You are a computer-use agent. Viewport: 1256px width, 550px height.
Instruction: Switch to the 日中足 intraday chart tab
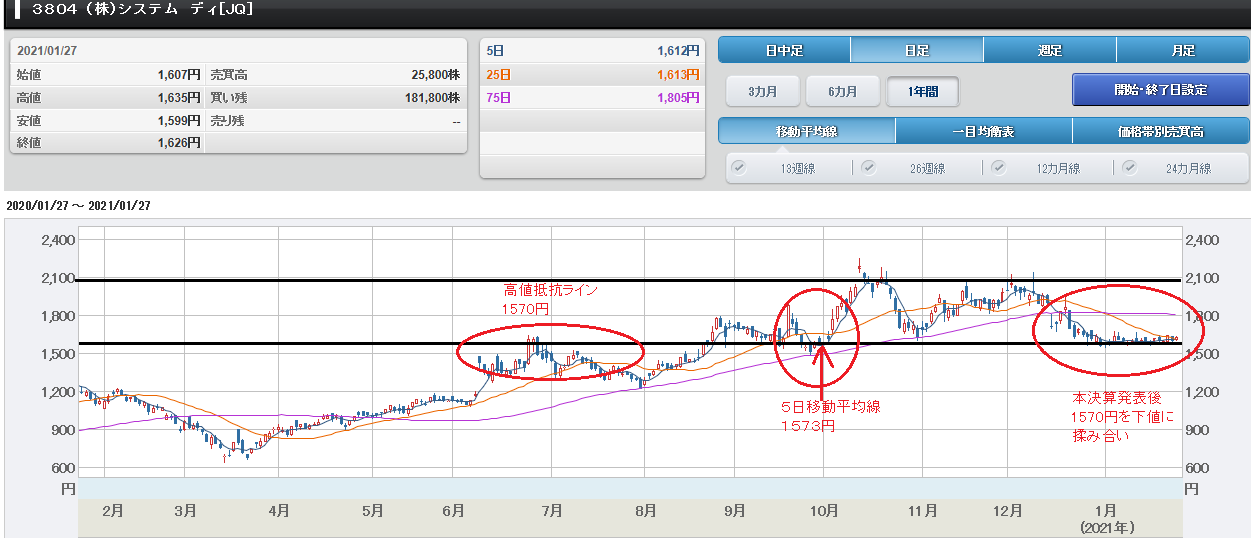click(x=784, y=50)
